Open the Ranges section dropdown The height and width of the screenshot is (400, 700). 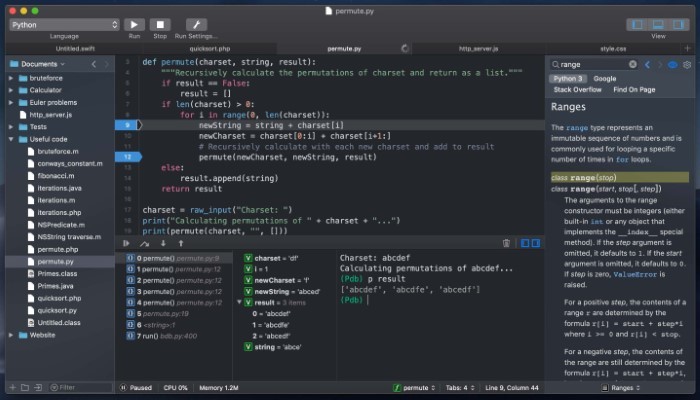point(621,388)
